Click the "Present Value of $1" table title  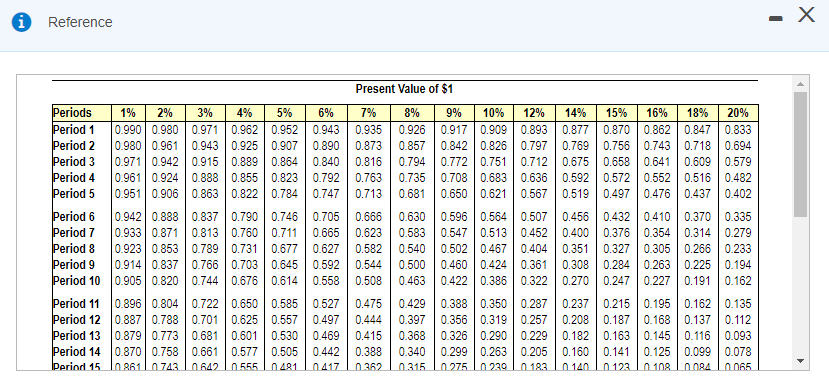[x=404, y=89]
